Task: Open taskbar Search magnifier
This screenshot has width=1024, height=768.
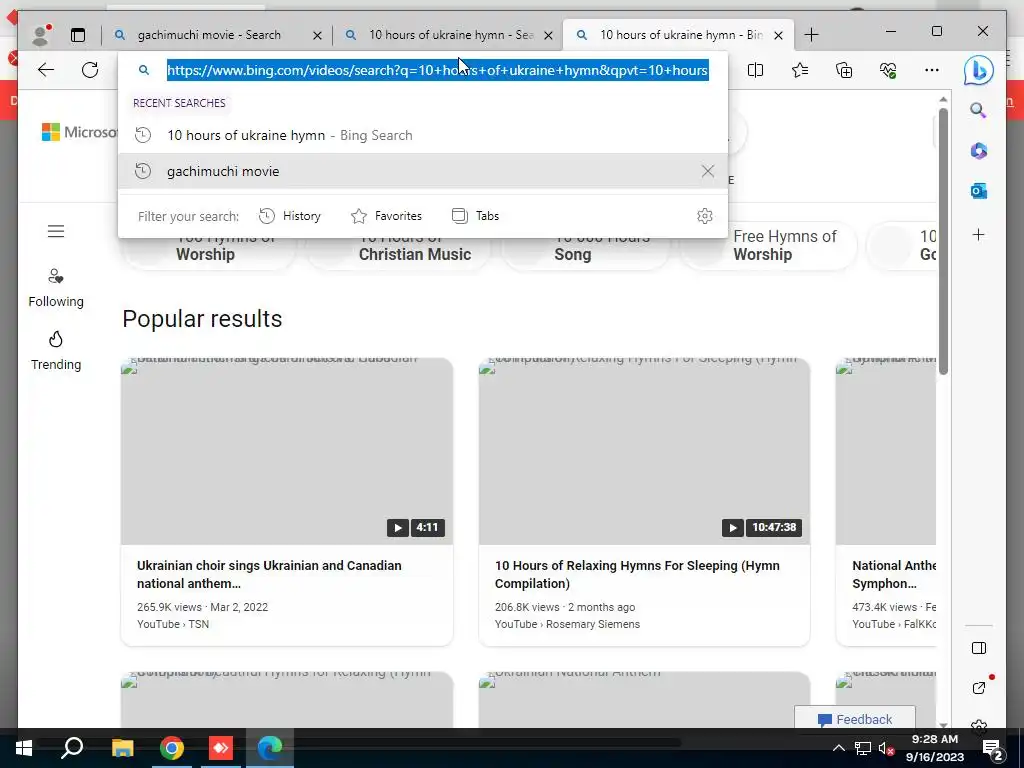Action: coord(72,748)
